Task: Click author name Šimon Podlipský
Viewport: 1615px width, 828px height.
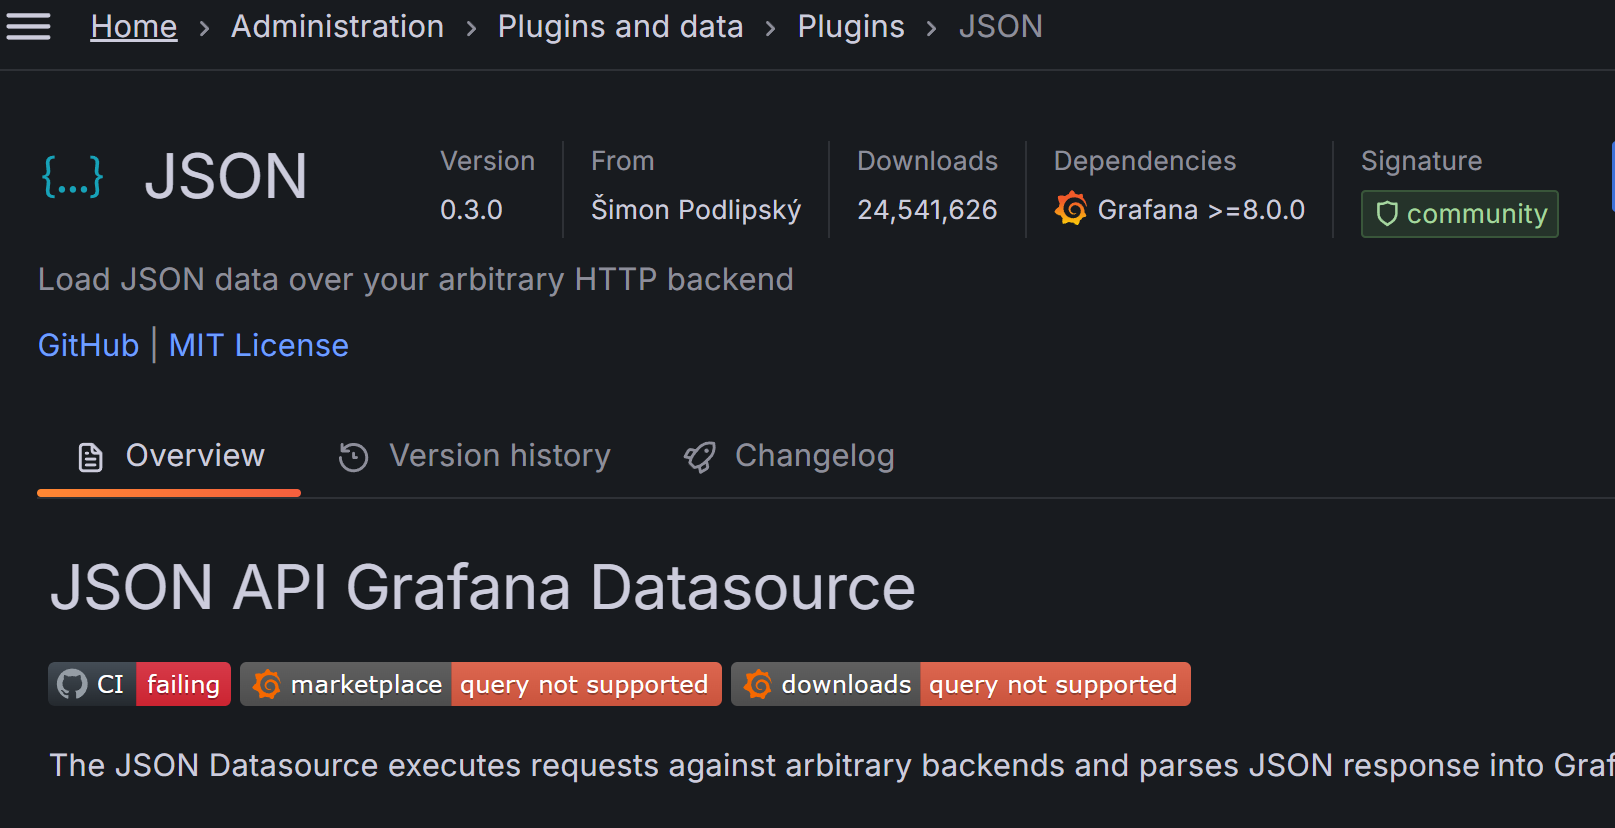Action: 696,210
